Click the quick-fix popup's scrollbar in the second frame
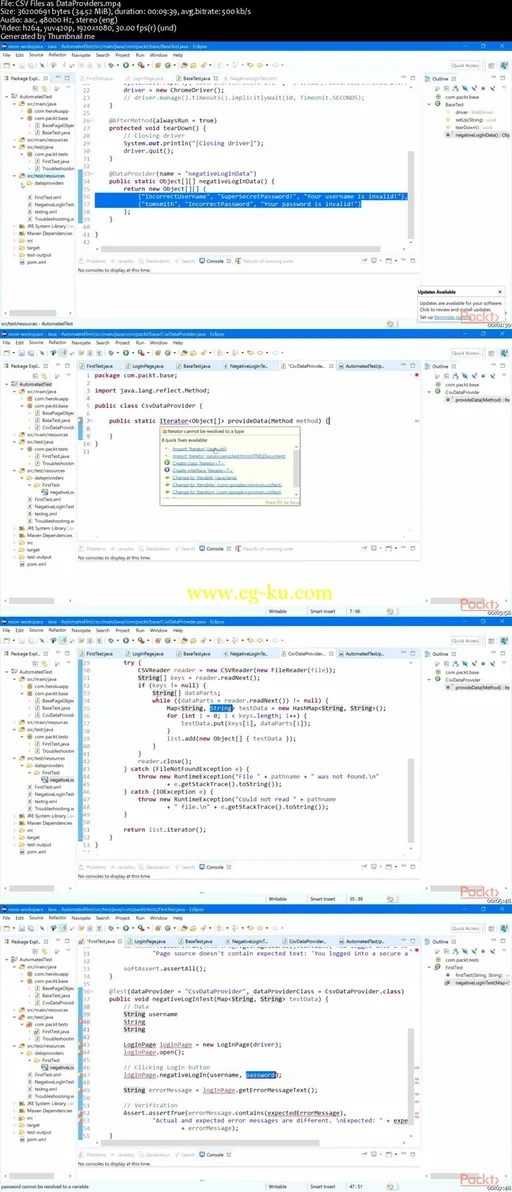The height and width of the screenshot is (1192, 512). coord(297,471)
